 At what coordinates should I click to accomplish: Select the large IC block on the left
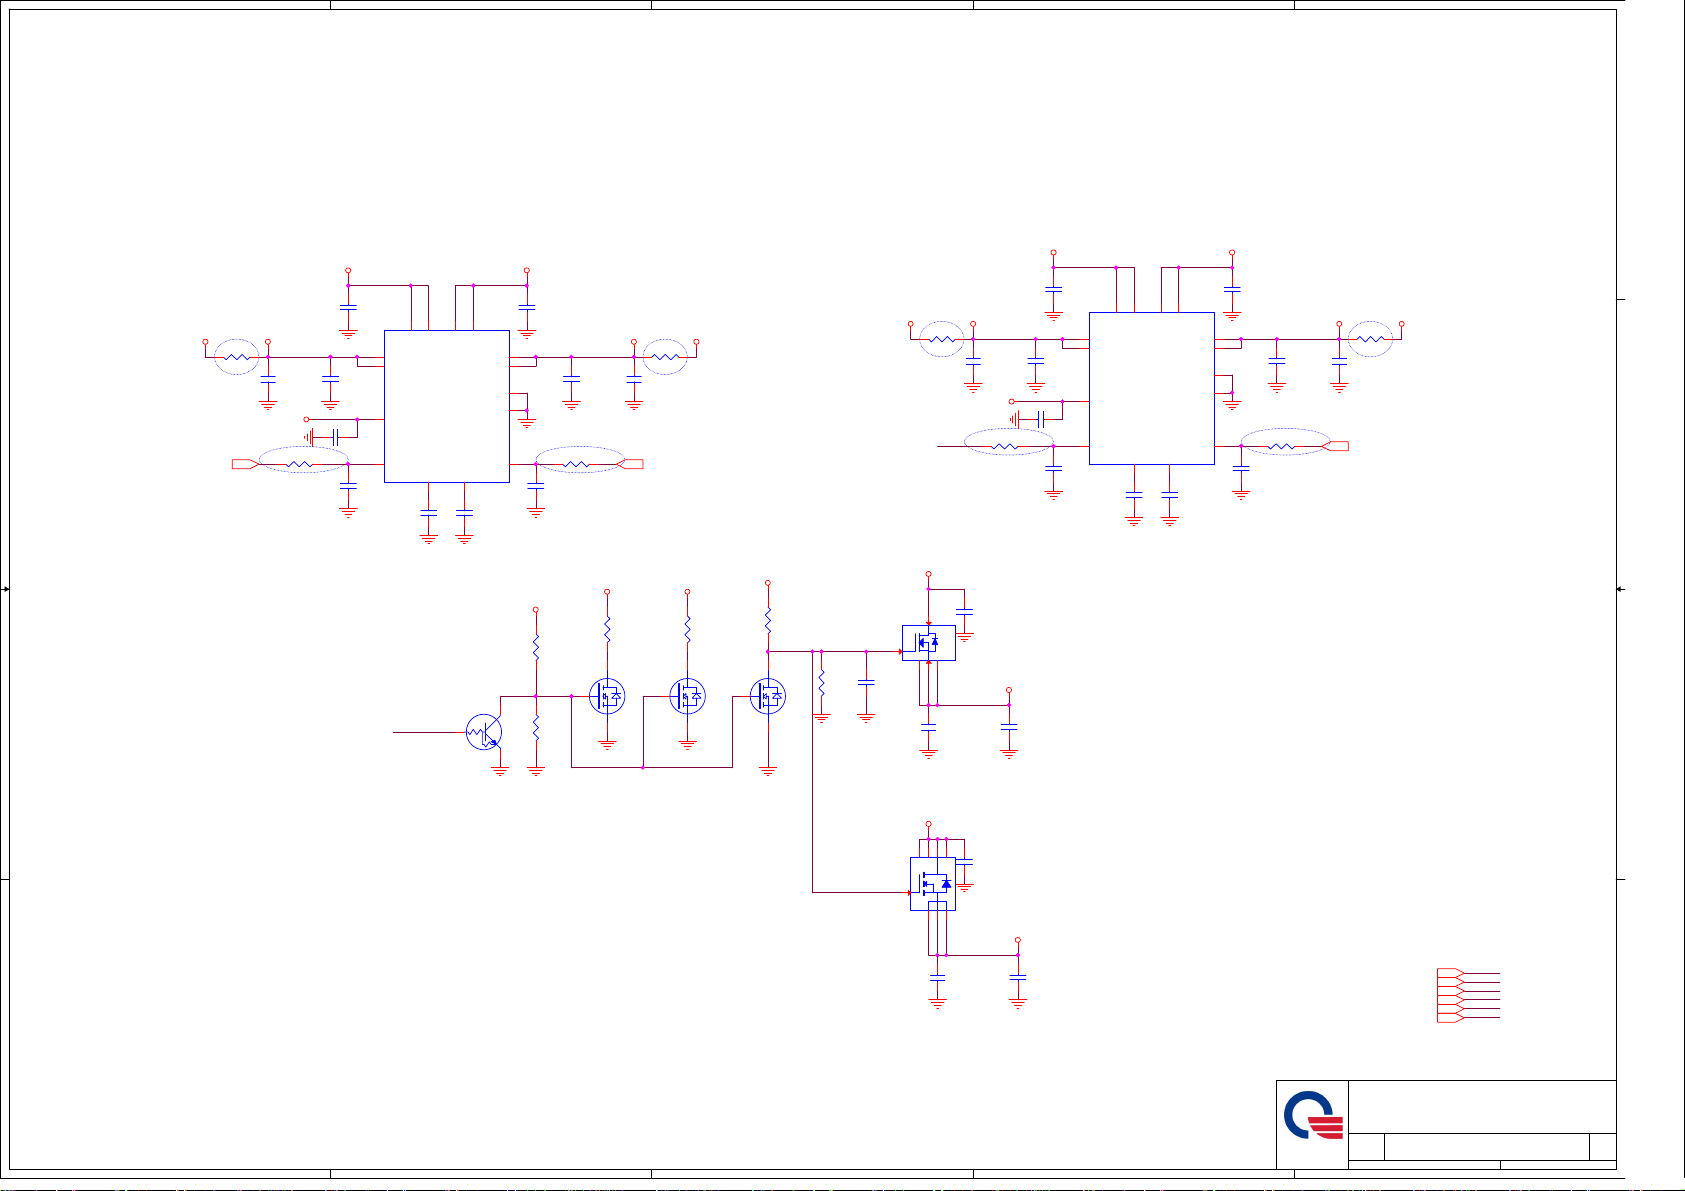(x=447, y=406)
